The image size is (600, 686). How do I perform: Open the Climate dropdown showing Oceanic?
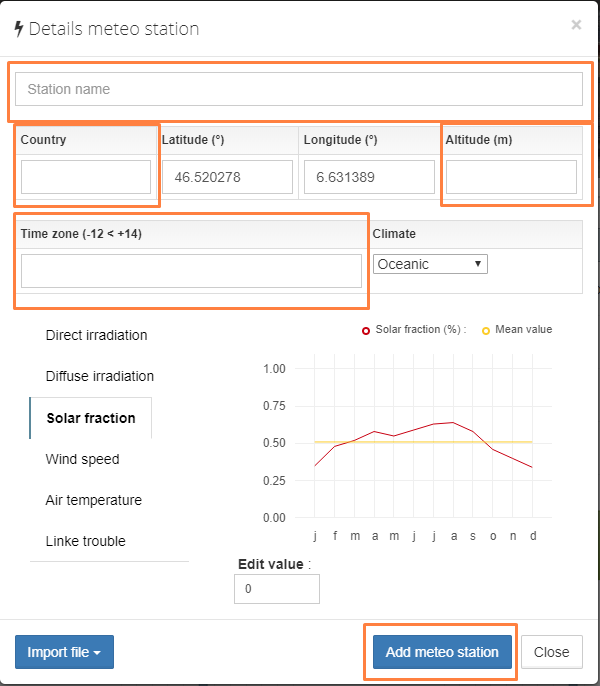pyautogui.click(x=430, y=264)
